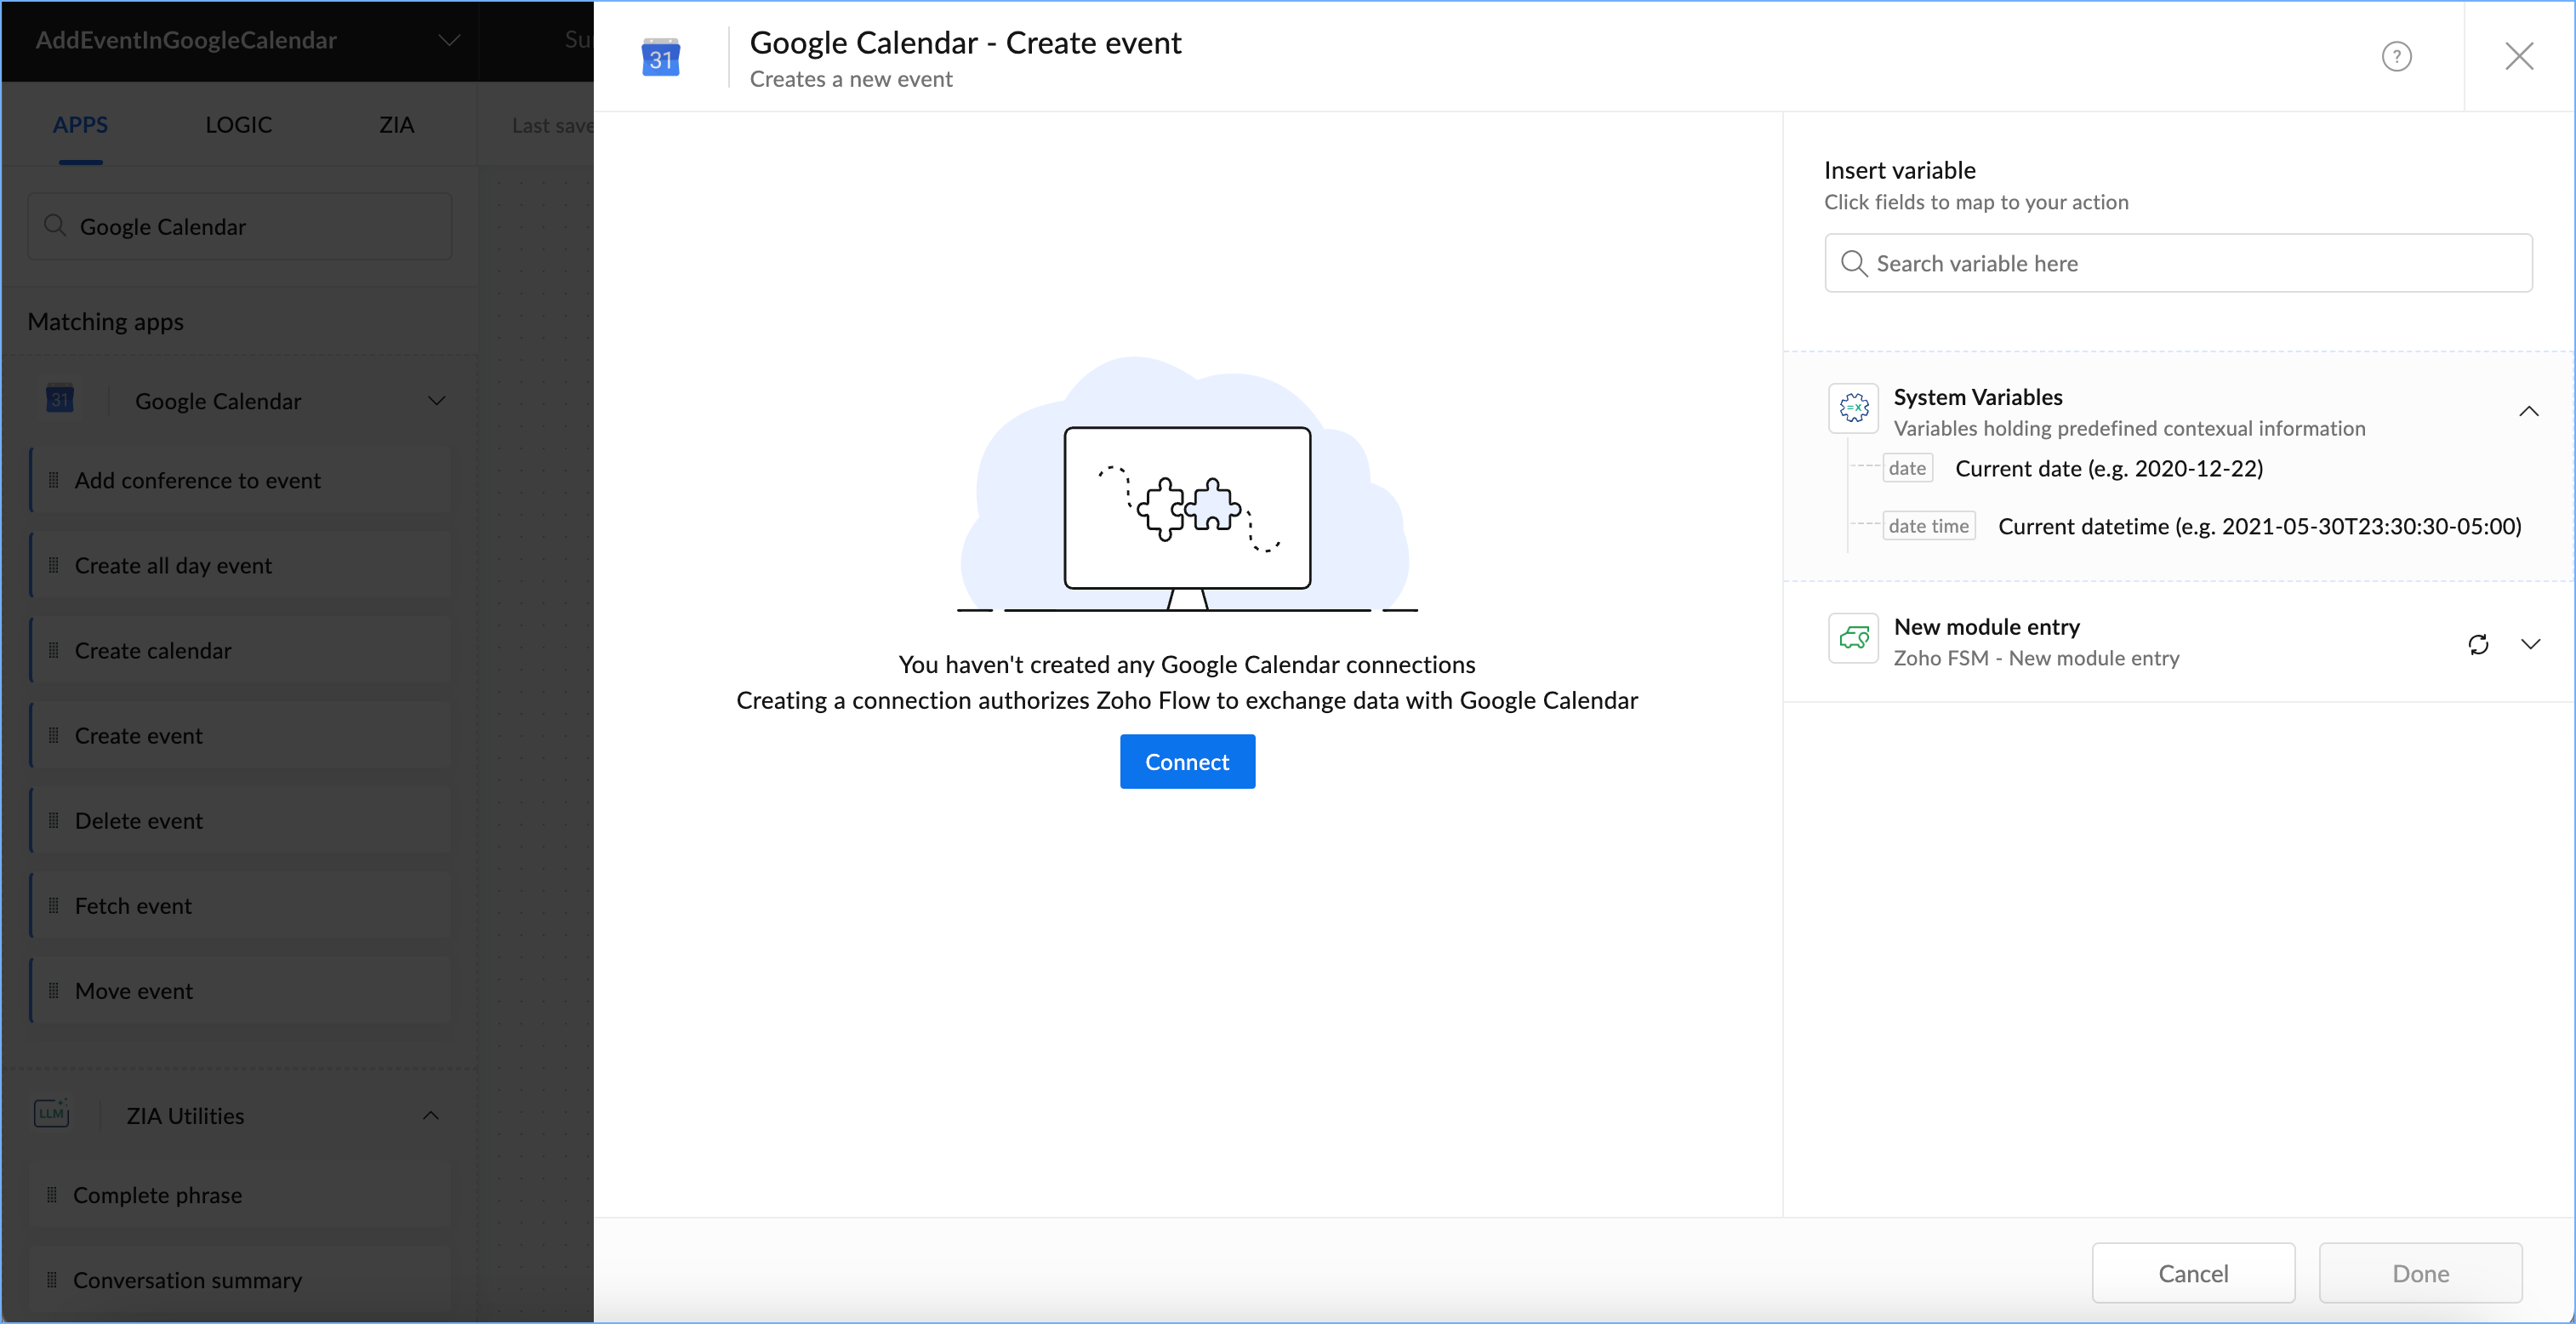The image size is (2576, 1324).
Task: Expand the New module entry section
Action: [2530, 644]
